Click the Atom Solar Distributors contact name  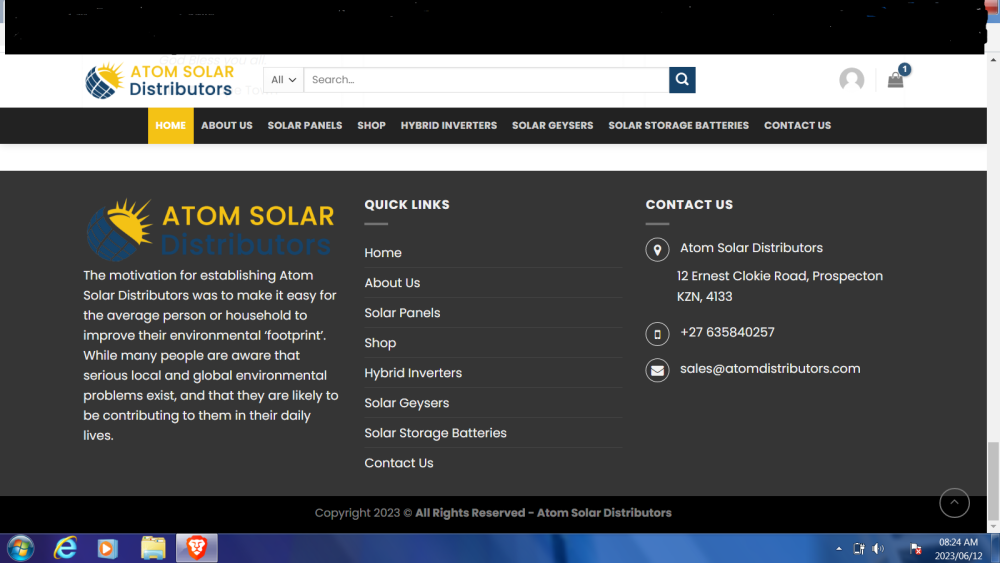[751, 248]
